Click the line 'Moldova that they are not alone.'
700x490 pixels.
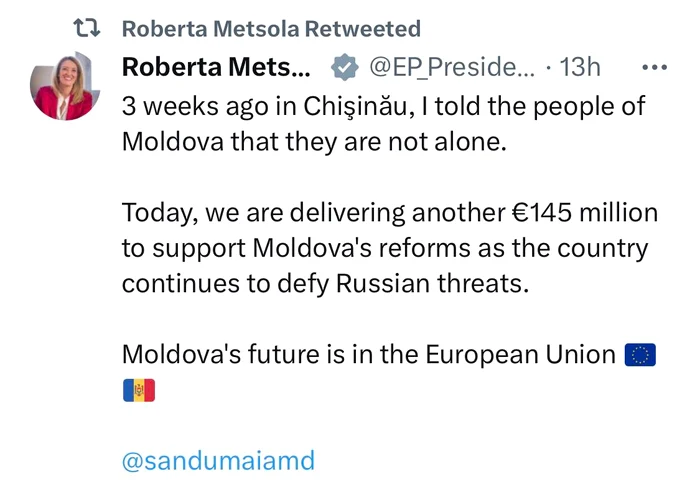tap(314, 142)
